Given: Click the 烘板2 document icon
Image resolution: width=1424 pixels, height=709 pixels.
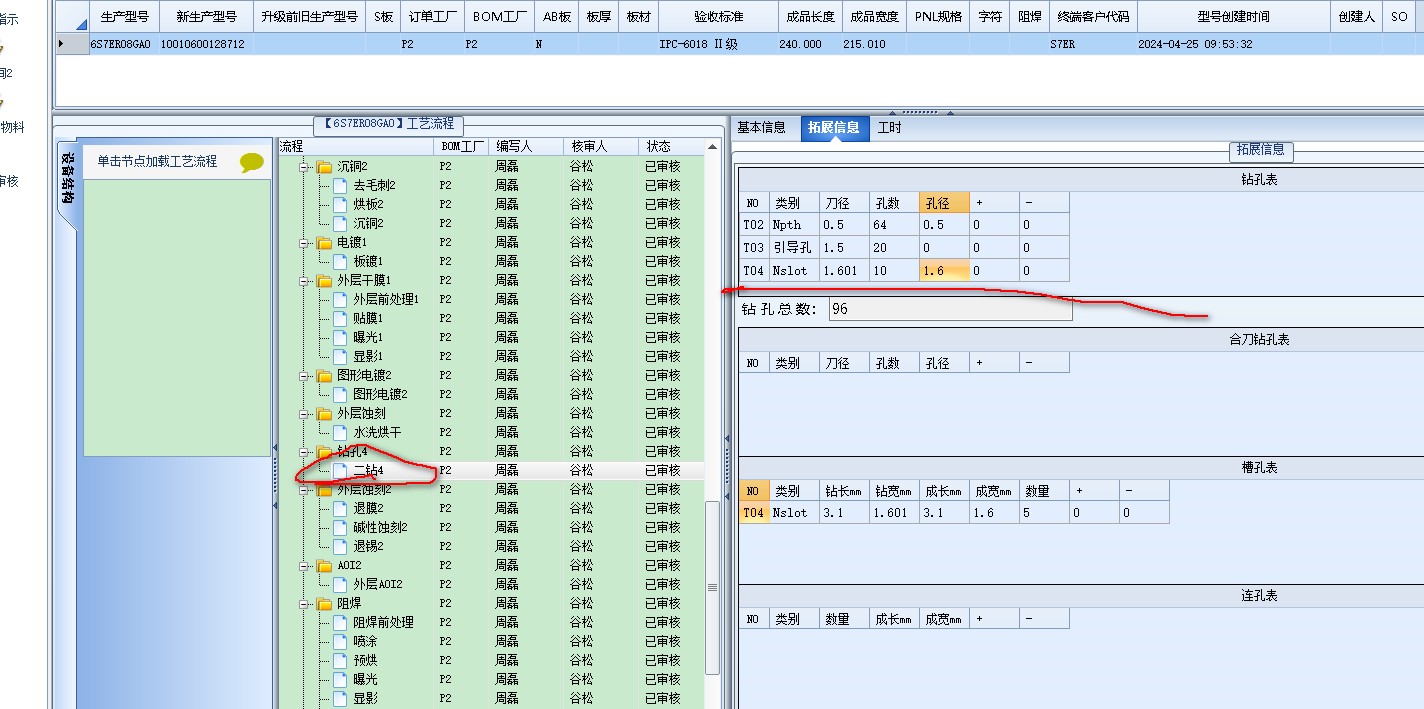Looking at the screenshot, I should (341, 205).
